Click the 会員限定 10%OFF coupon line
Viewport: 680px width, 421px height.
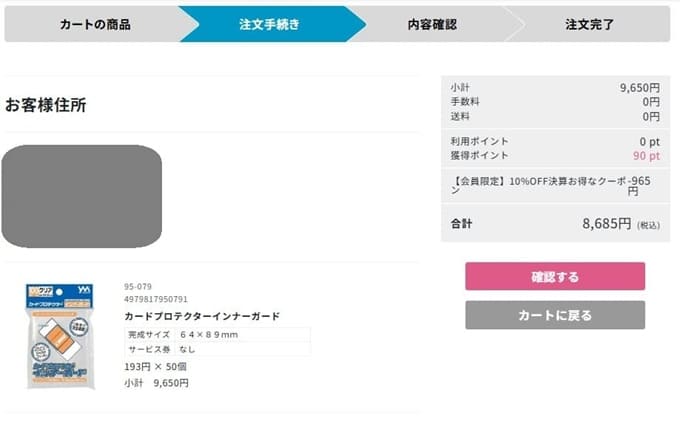tap(555, 185)
